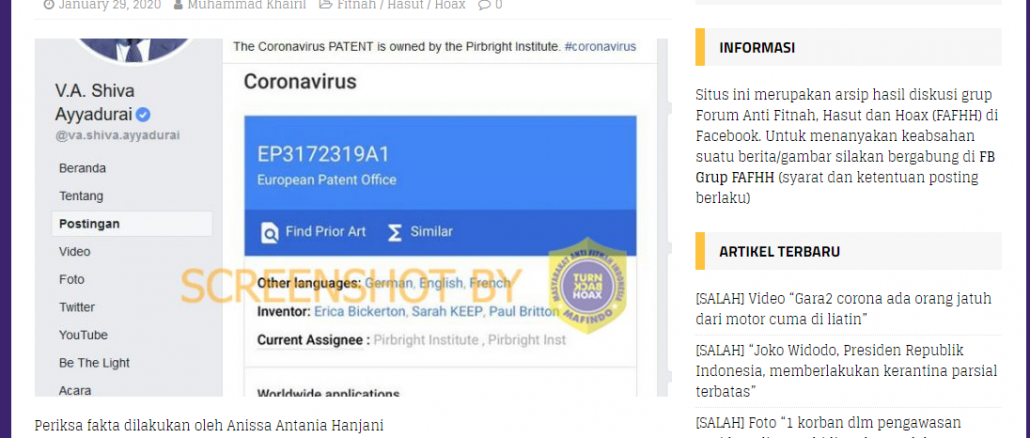Screen dimensions: 1030x438
Task: Click the verified badge next to Ayyadurai
Action: point(143,116)
